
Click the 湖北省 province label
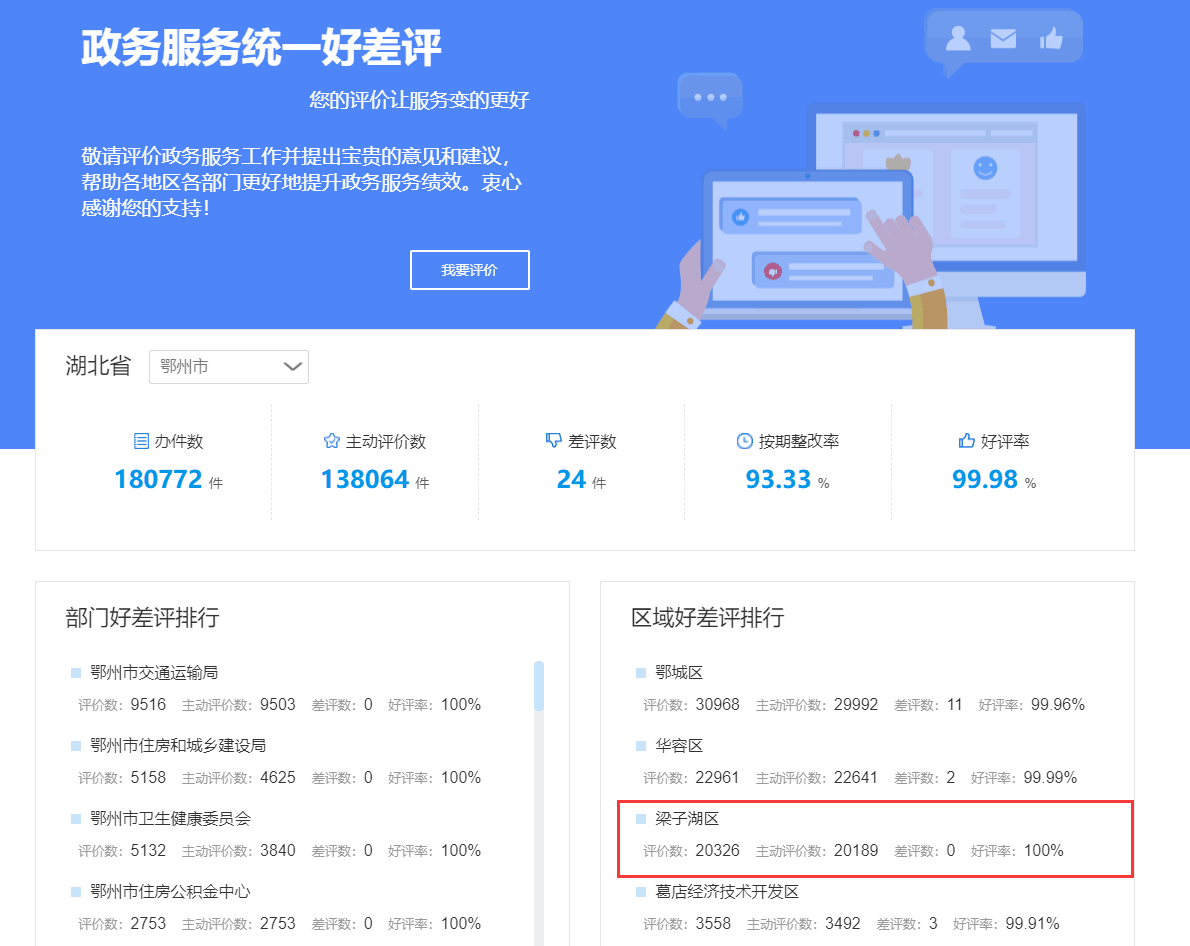pyautogui.click(x=98, y=366)
